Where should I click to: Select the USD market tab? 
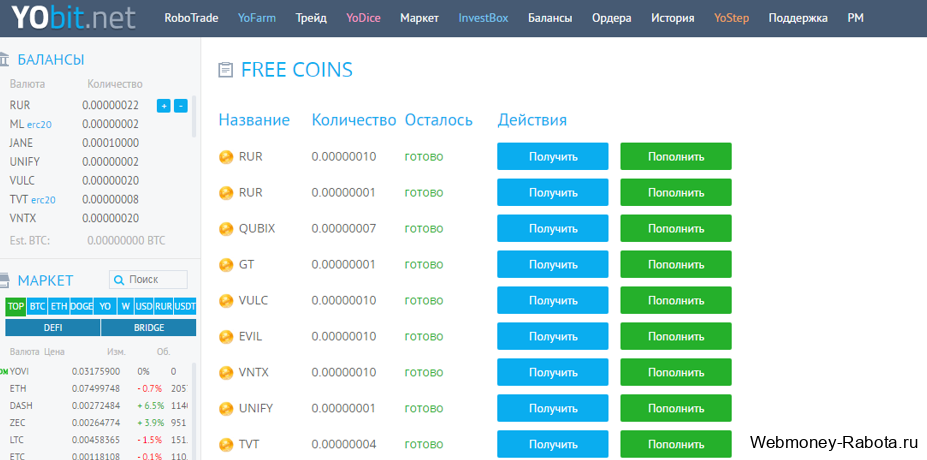[144, 307]
